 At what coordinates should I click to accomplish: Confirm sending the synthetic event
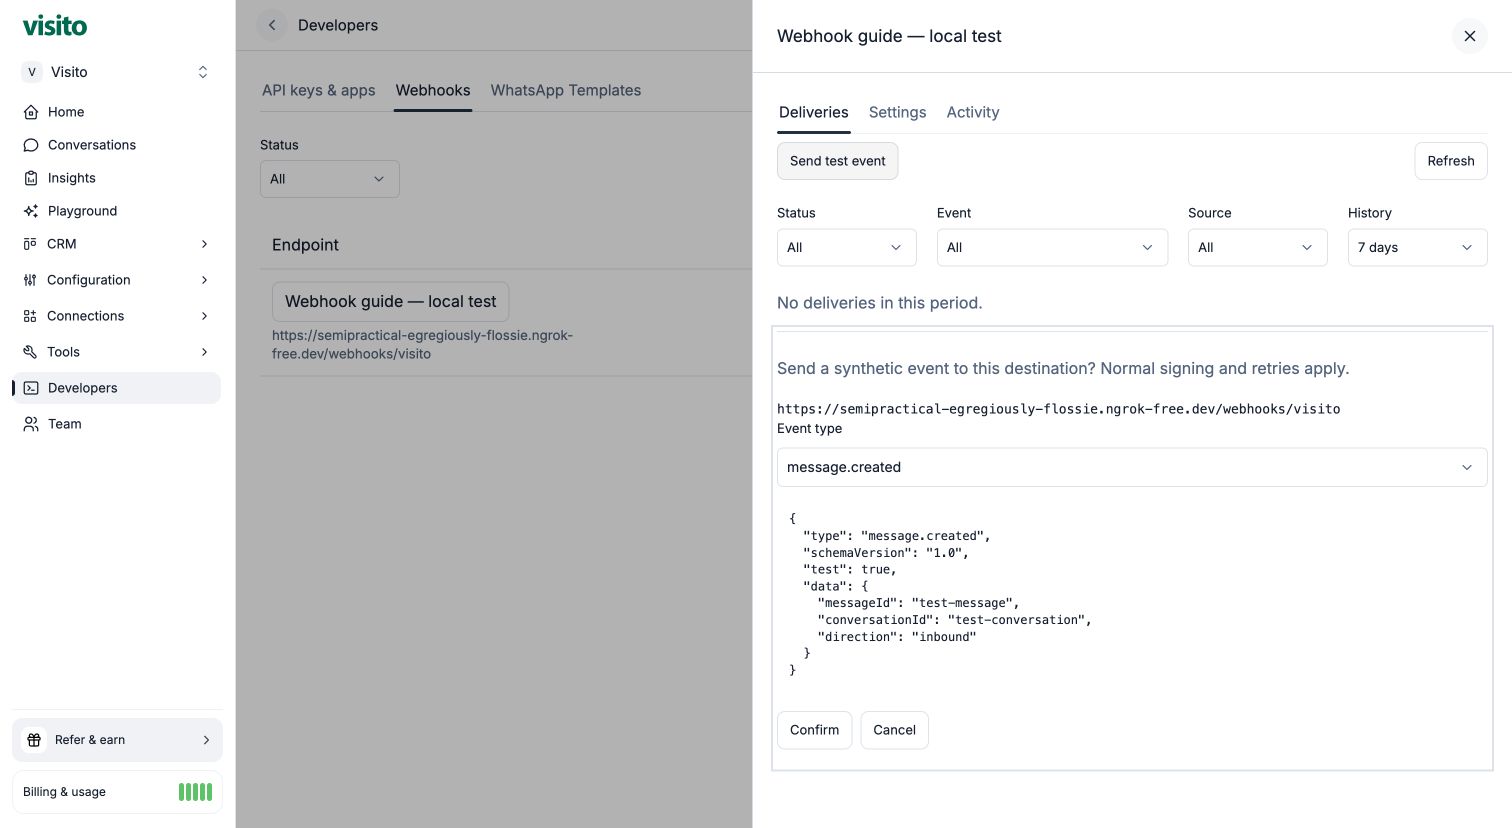pos(815,730)
